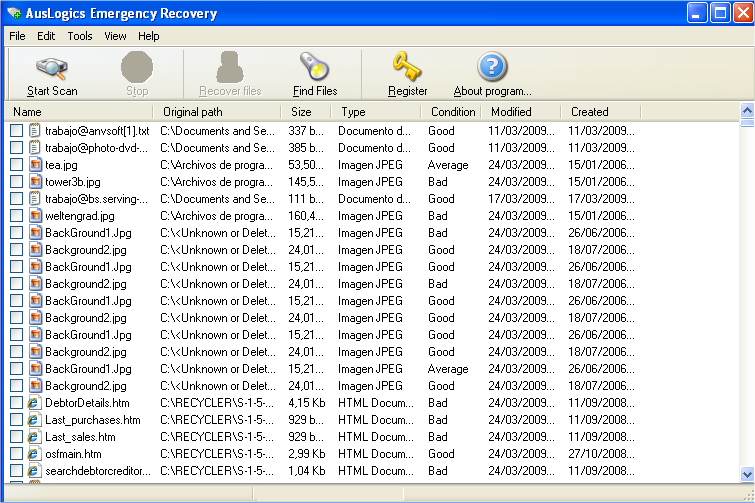Screen dimensions: 755x503
Task: Click the Recover files toolbar icon
Action: click(x=230, y=67)
